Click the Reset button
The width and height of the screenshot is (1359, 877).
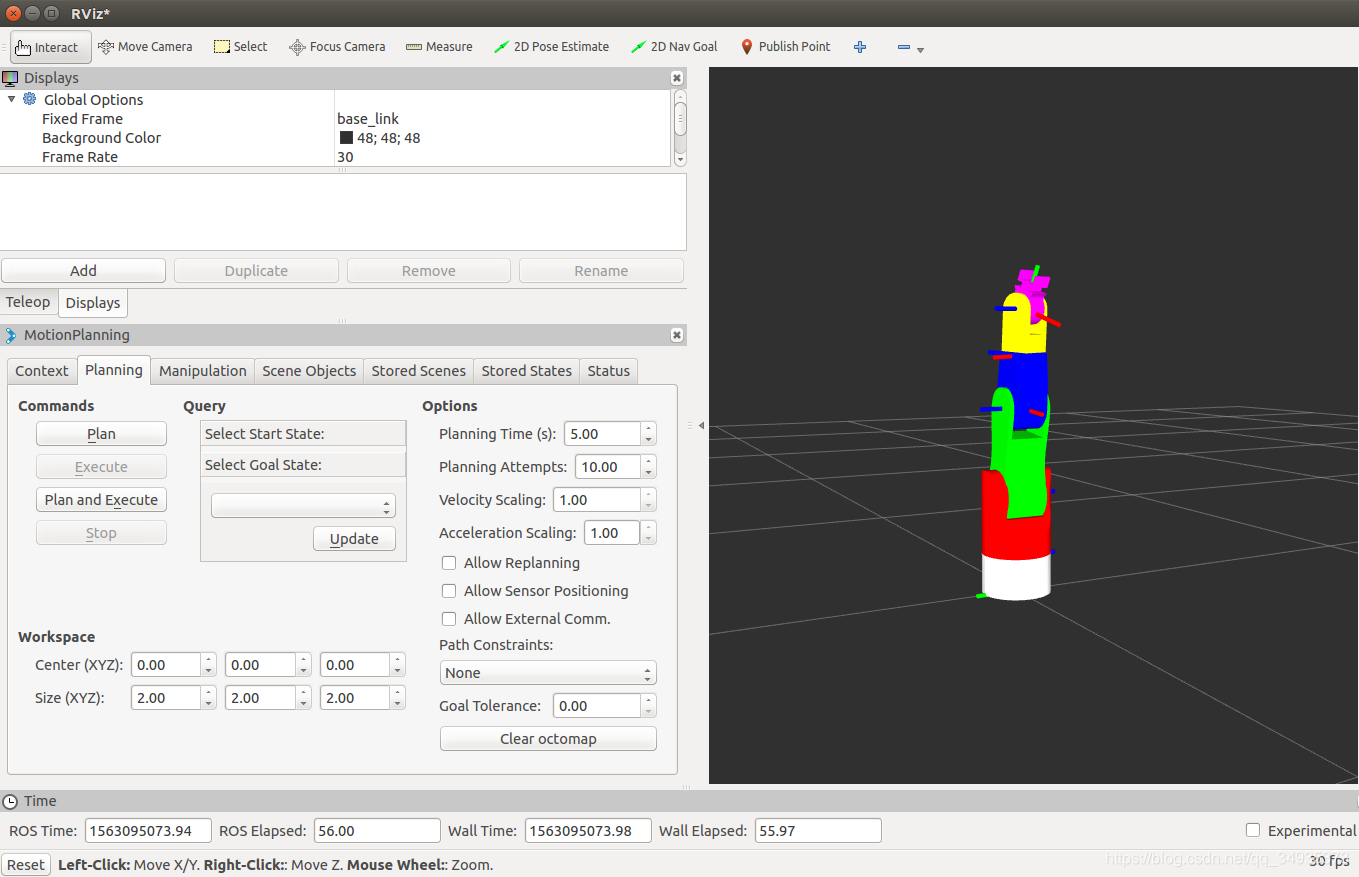pyautogui.click(x=26, y=865)
